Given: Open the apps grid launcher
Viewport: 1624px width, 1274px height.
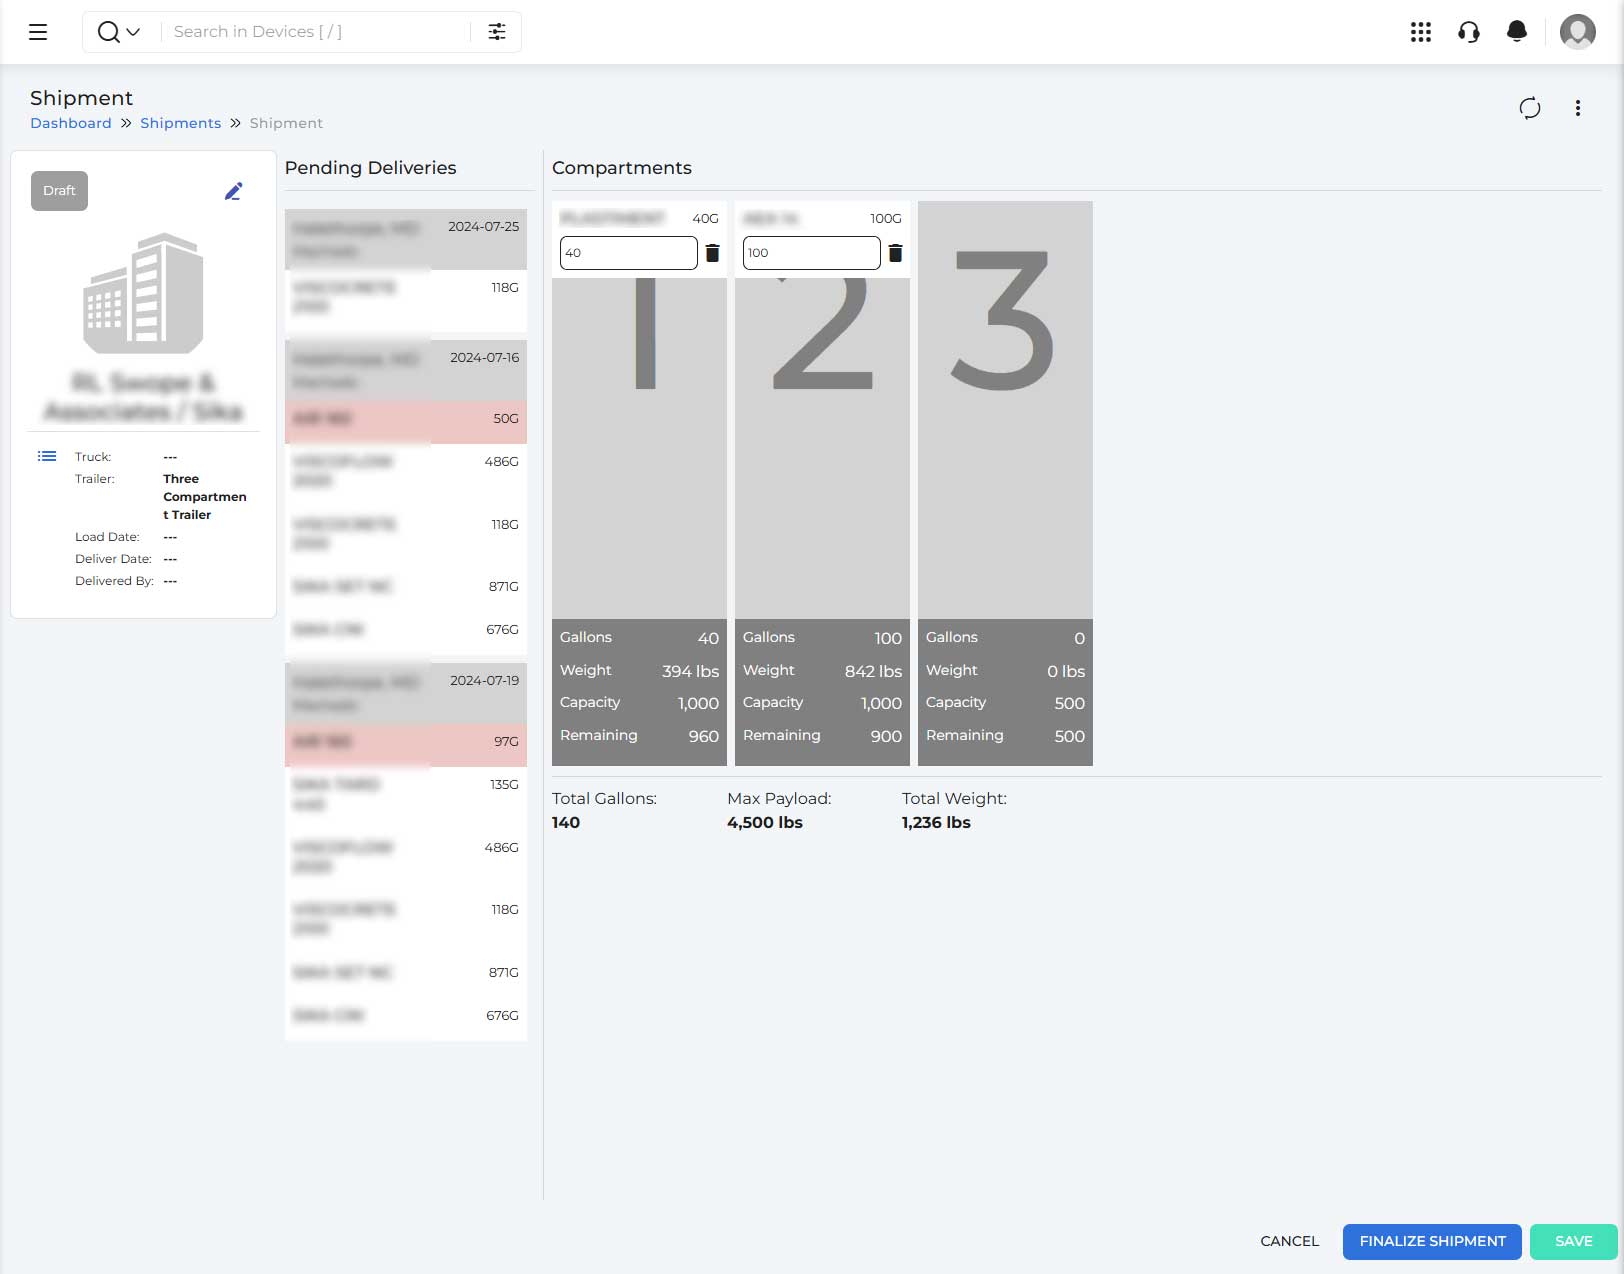Looking at the screenshot, I should (x=1420, y=32).
